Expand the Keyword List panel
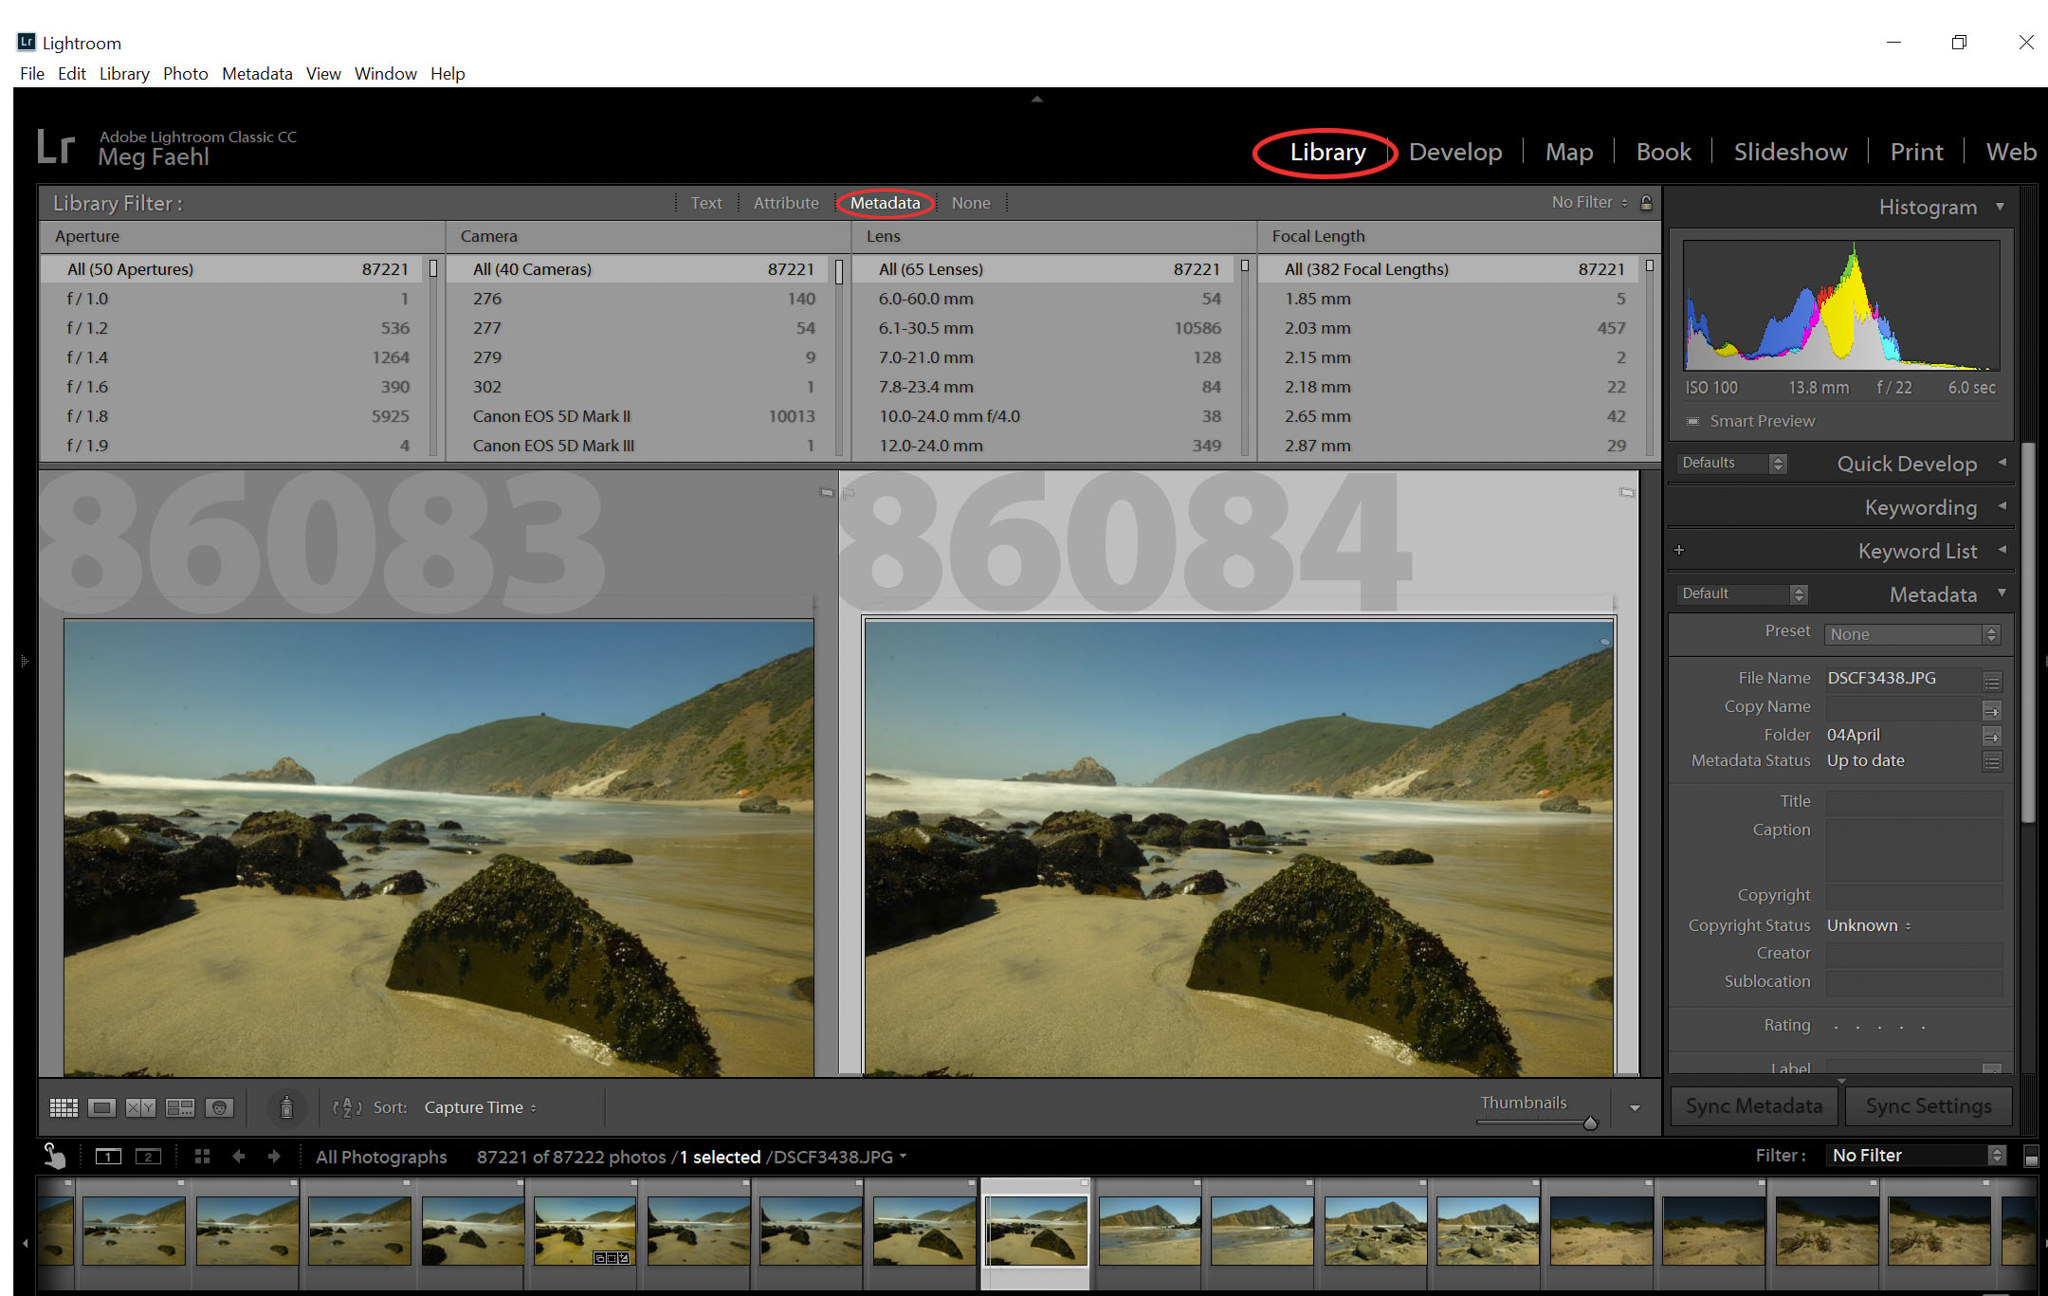The height and width of the screenshot is (1296, 2048). (2002, 550)
